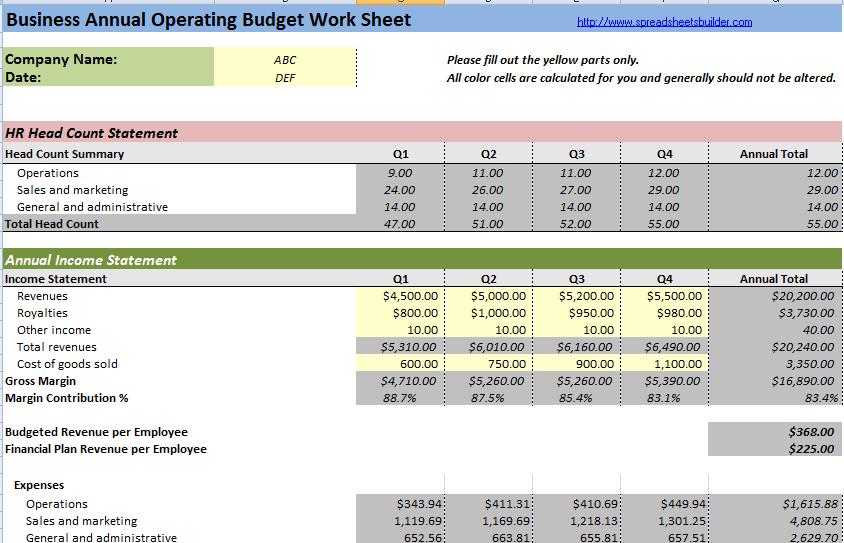Click Cost of goods sold Annual Total 3,350.00

coord(775,364)
